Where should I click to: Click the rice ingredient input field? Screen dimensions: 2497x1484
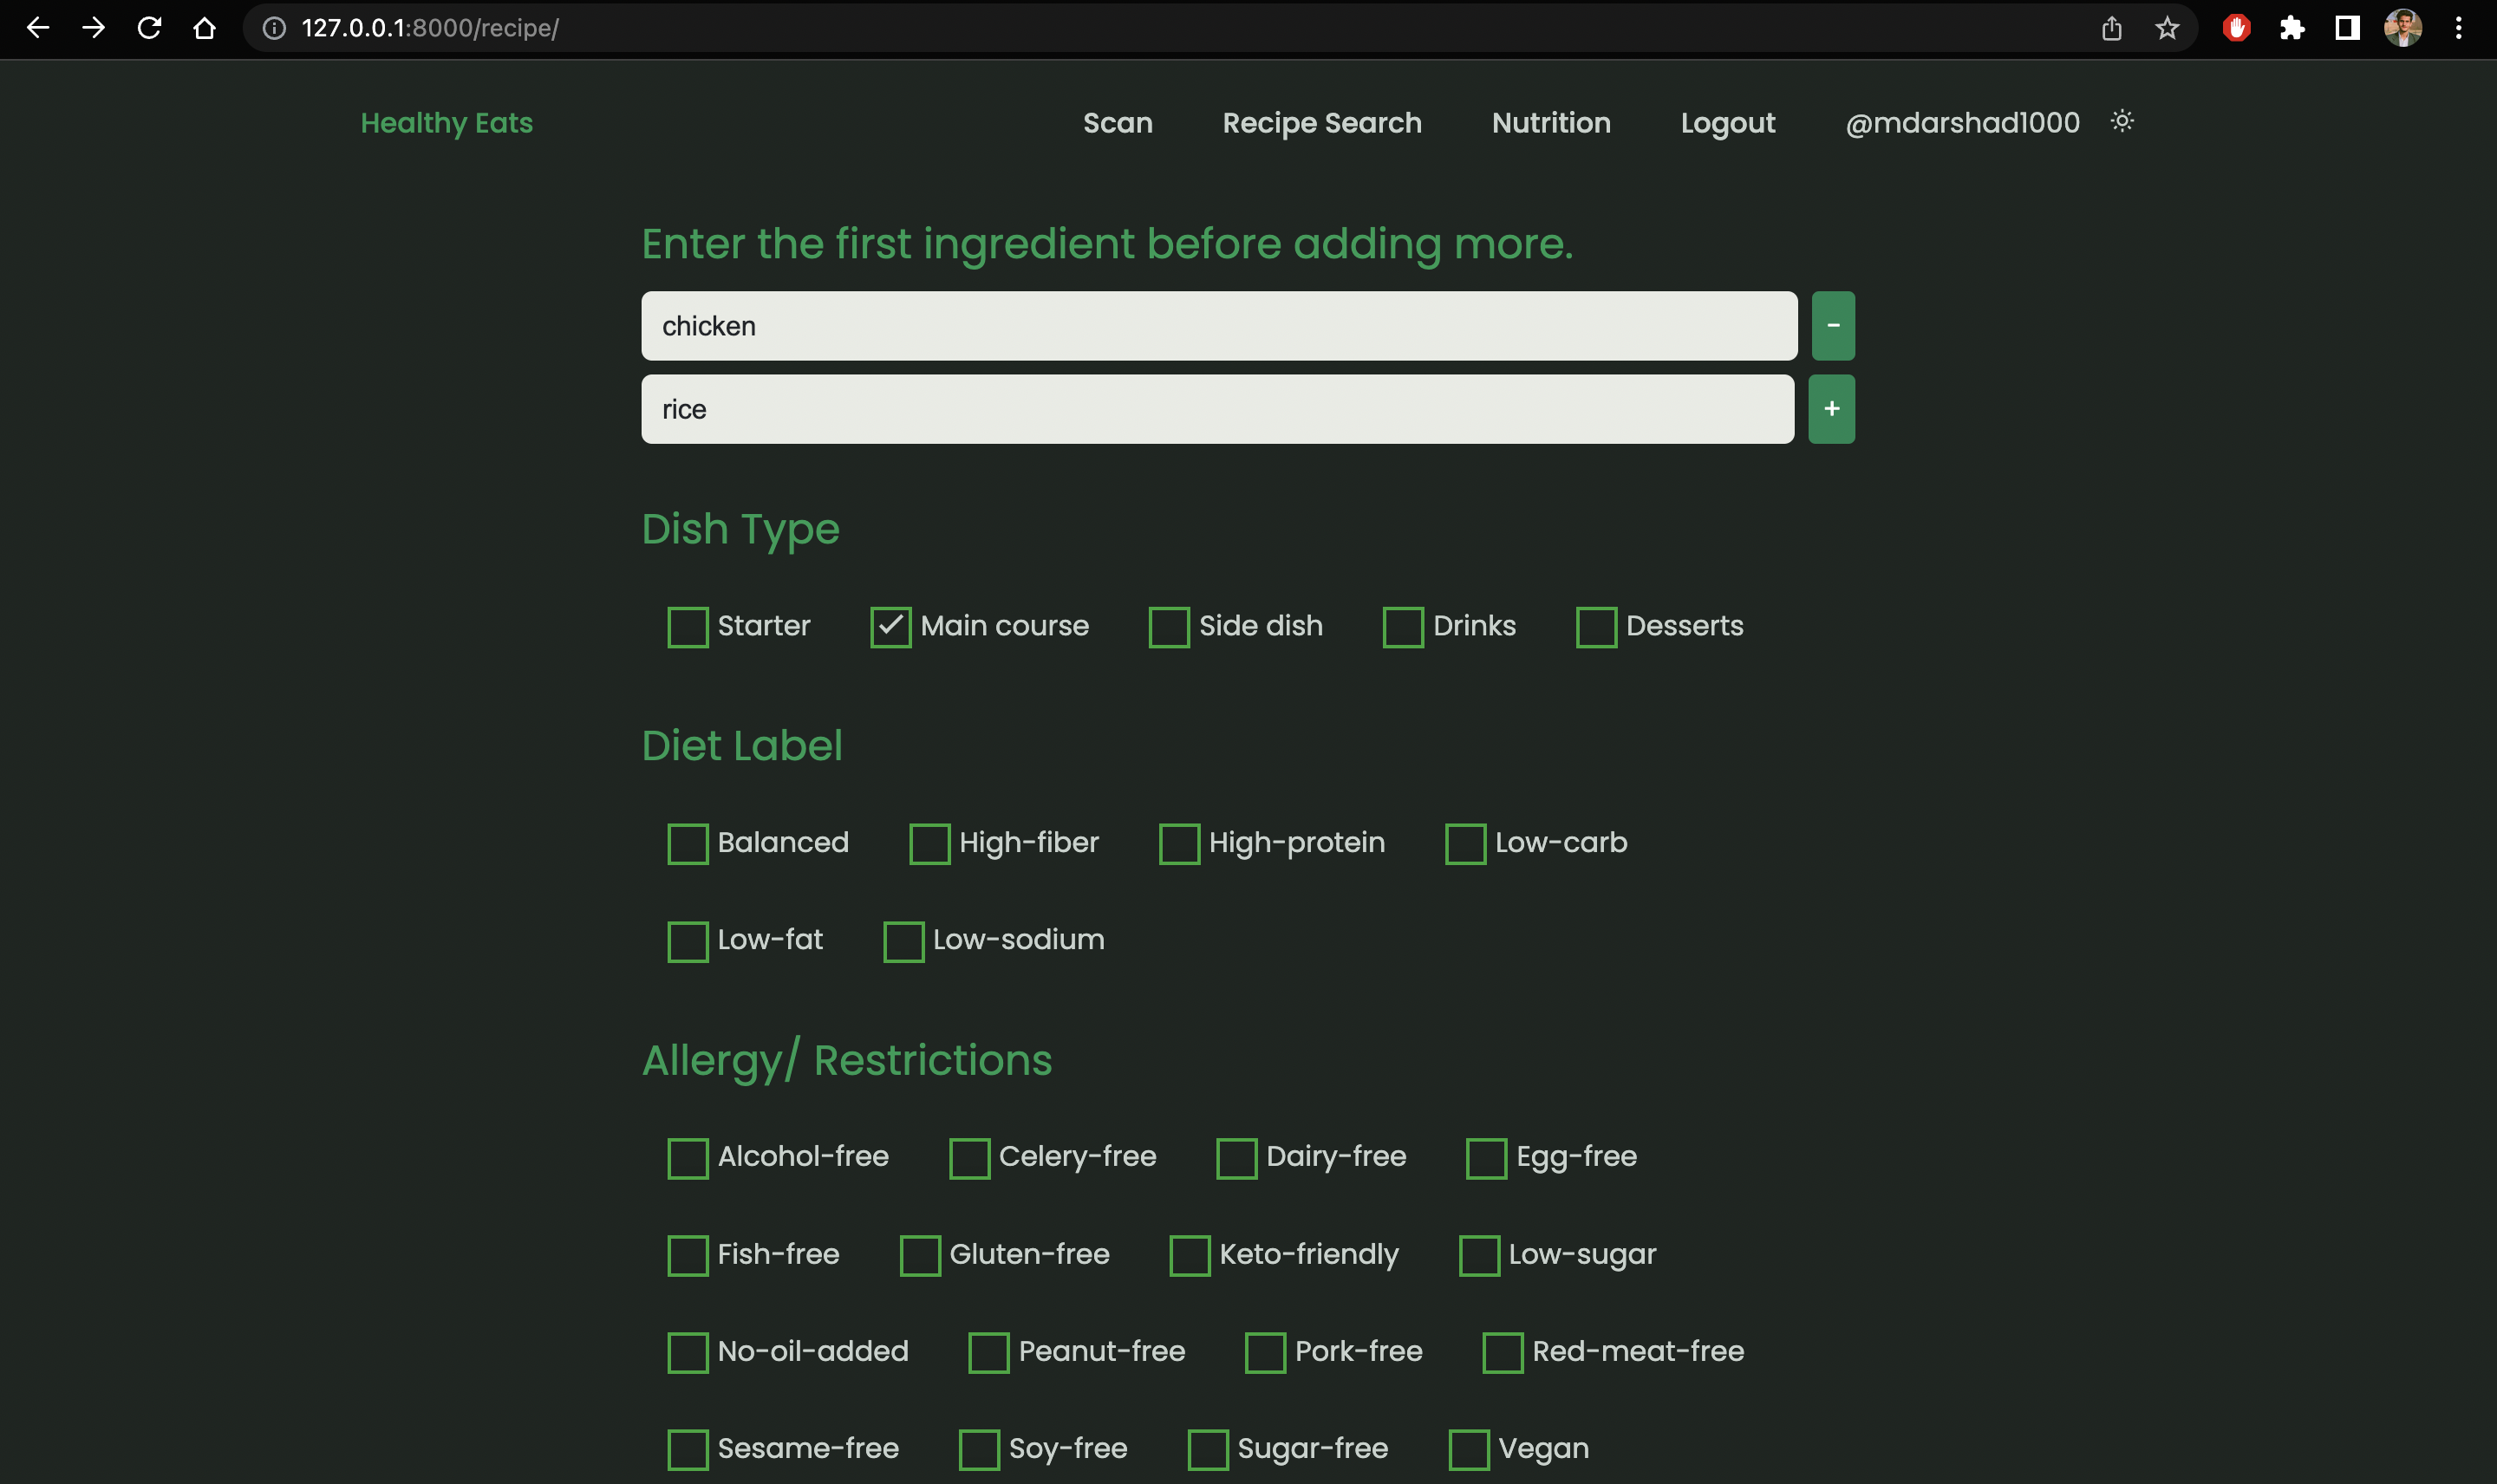click(x=1216, y=408)
